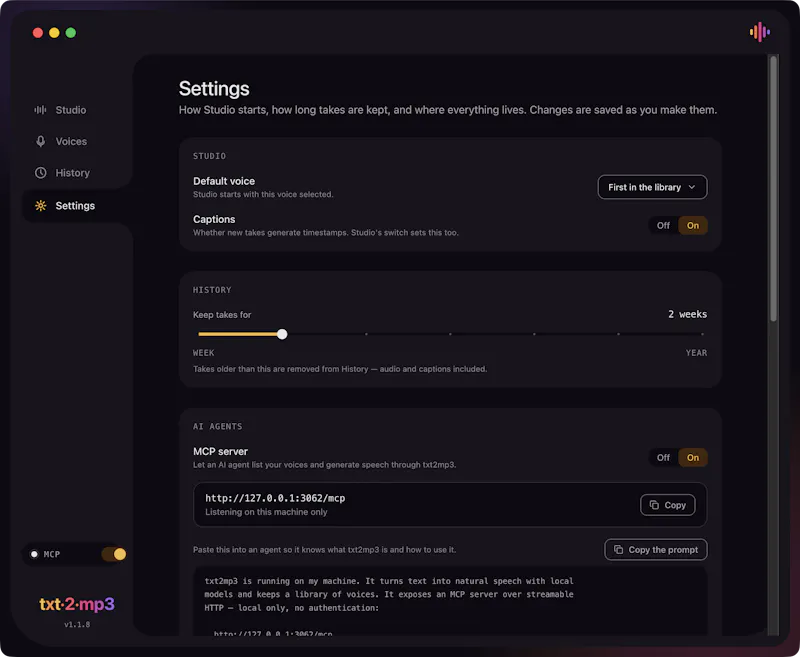Click the Voices microphone icon
Image resolution: width=800 pixels, height=657 pixels.
point(41,141)
